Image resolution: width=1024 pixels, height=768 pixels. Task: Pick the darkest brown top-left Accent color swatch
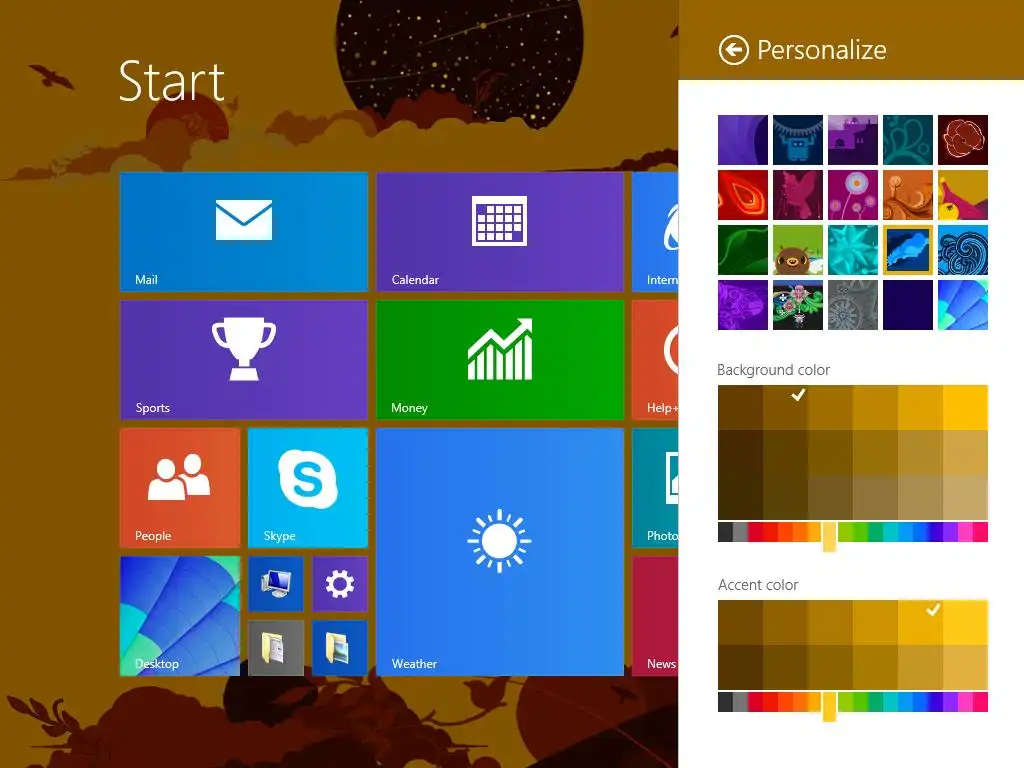741,622
